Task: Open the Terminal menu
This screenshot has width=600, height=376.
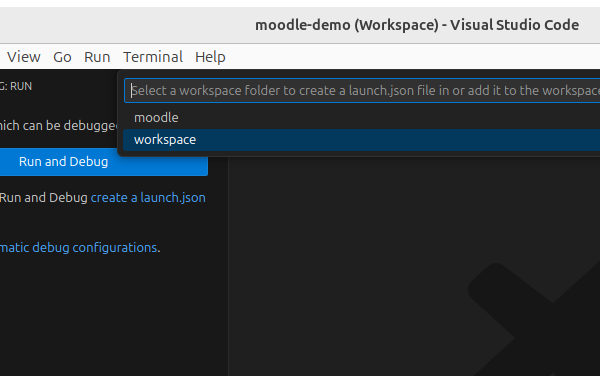Action: click(x=153, y=57)
